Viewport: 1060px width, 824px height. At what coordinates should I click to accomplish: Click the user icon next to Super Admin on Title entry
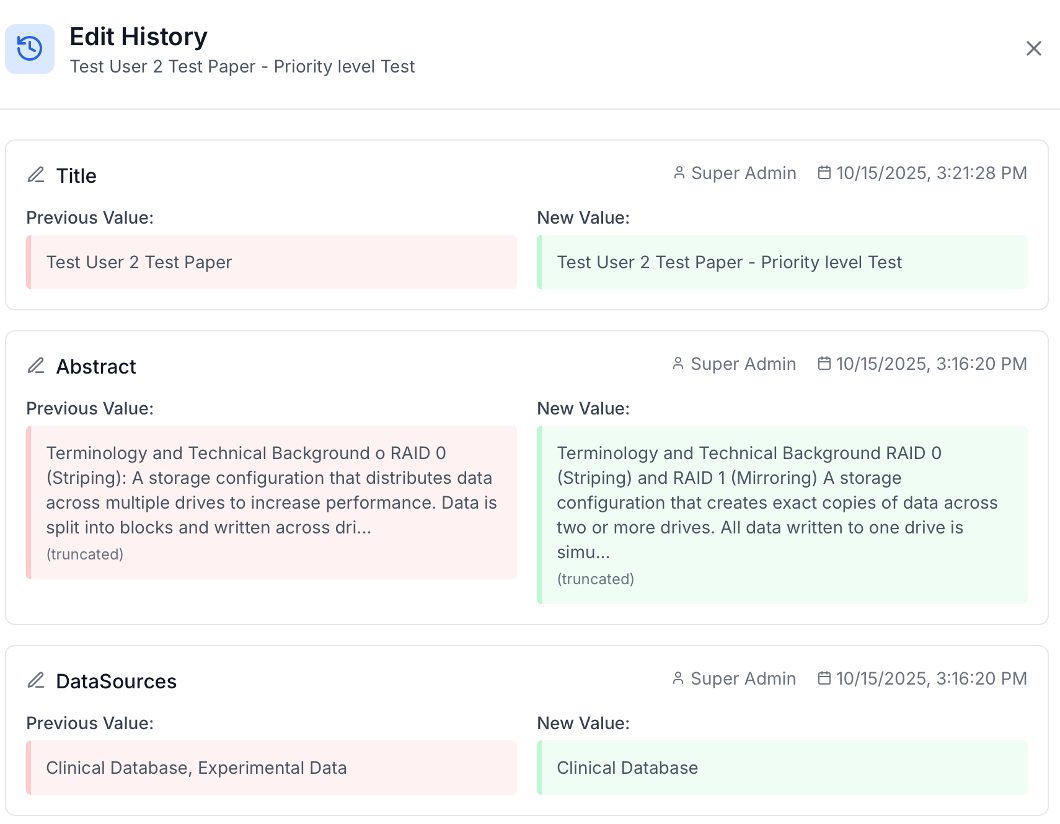point(679,172)
